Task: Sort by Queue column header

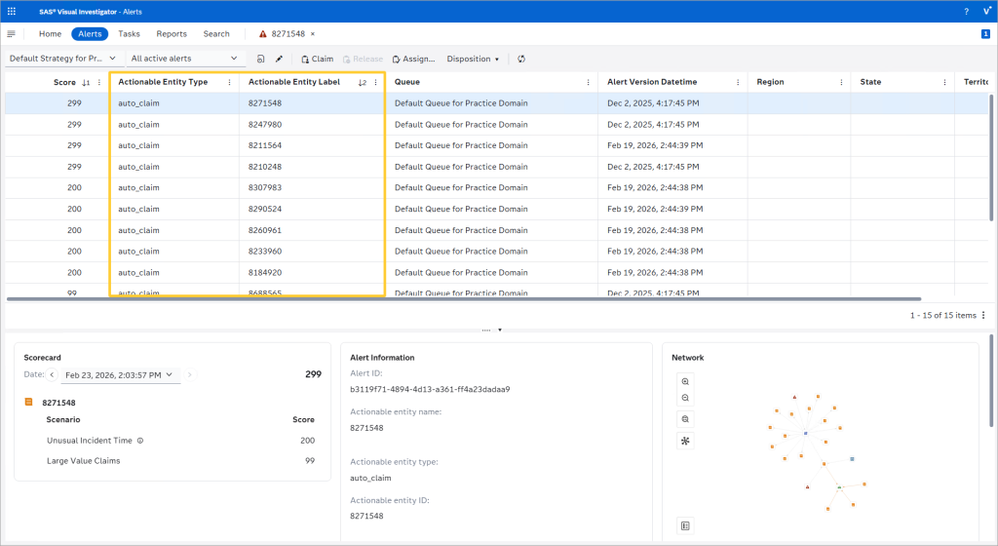Action: (x=407, y=82)
